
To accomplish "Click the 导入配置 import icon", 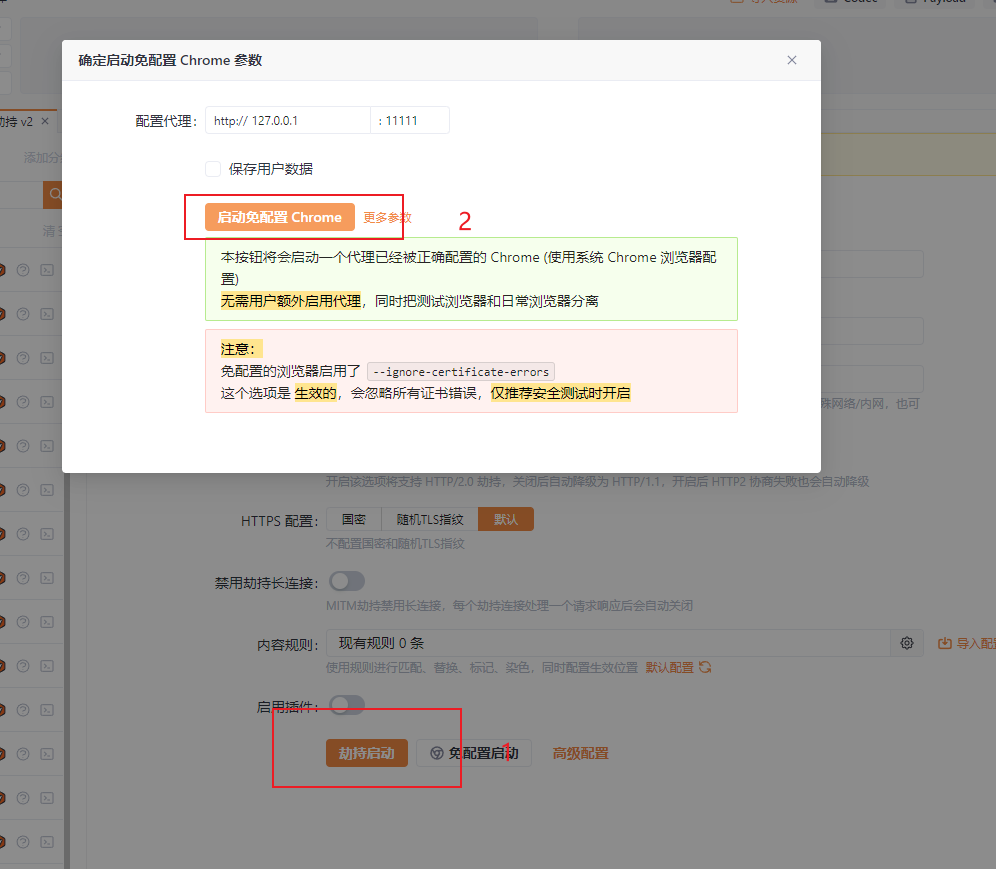I will 945,643.
